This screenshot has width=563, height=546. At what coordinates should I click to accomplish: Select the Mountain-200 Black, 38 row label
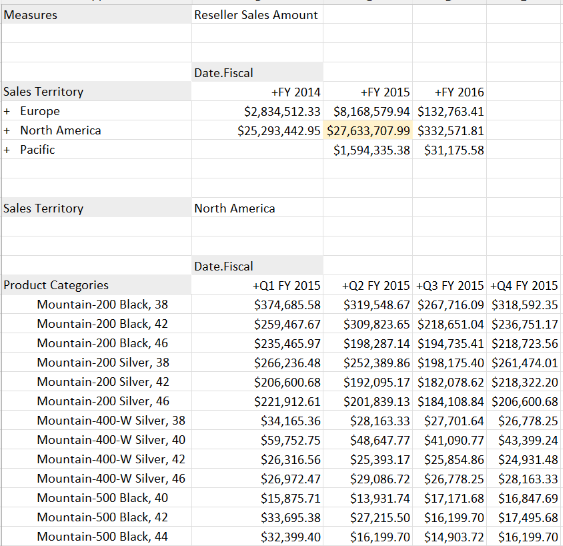(x=102, y=304)
